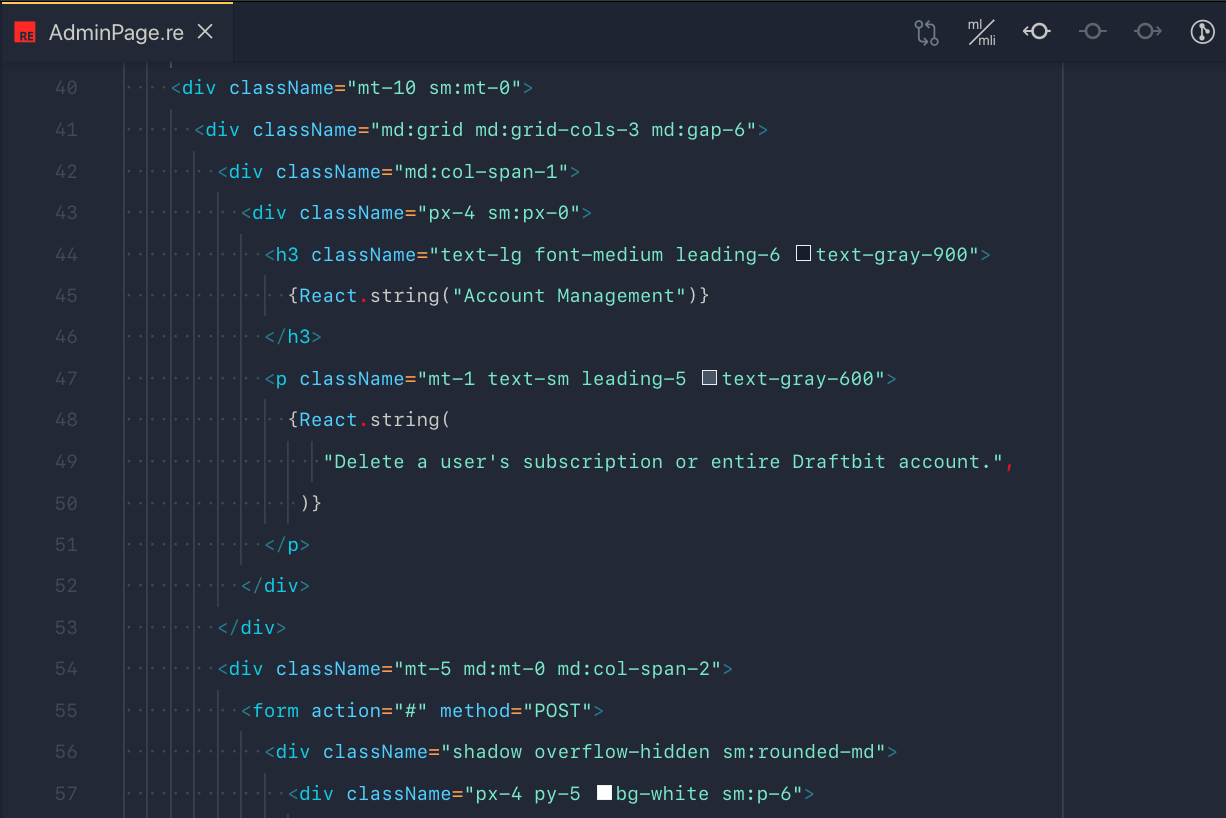This screenshot has height=818, width=1226.
Task: Click the "md:col-span-1" className string
Action: tap(481, 172)
